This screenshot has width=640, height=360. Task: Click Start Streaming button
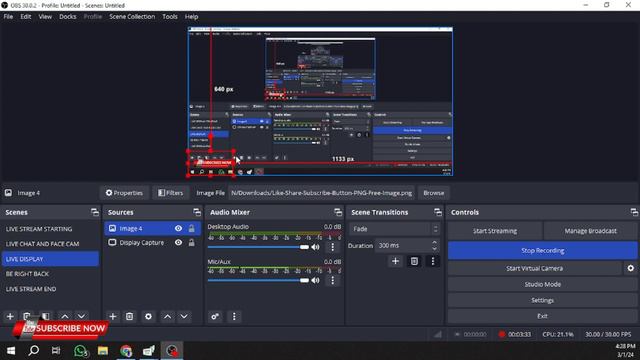pos(495,231)
